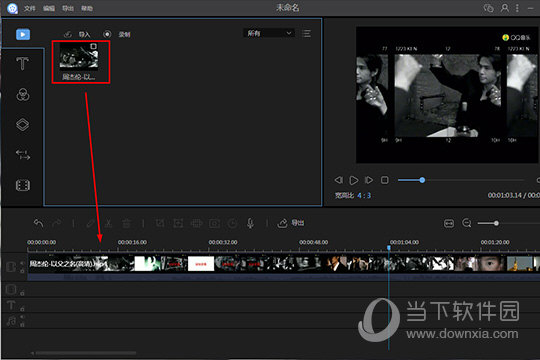Select the imported video thumbnail in media panel
The height and width of the screenshot is (360, 540).
(x=79, y=57)
